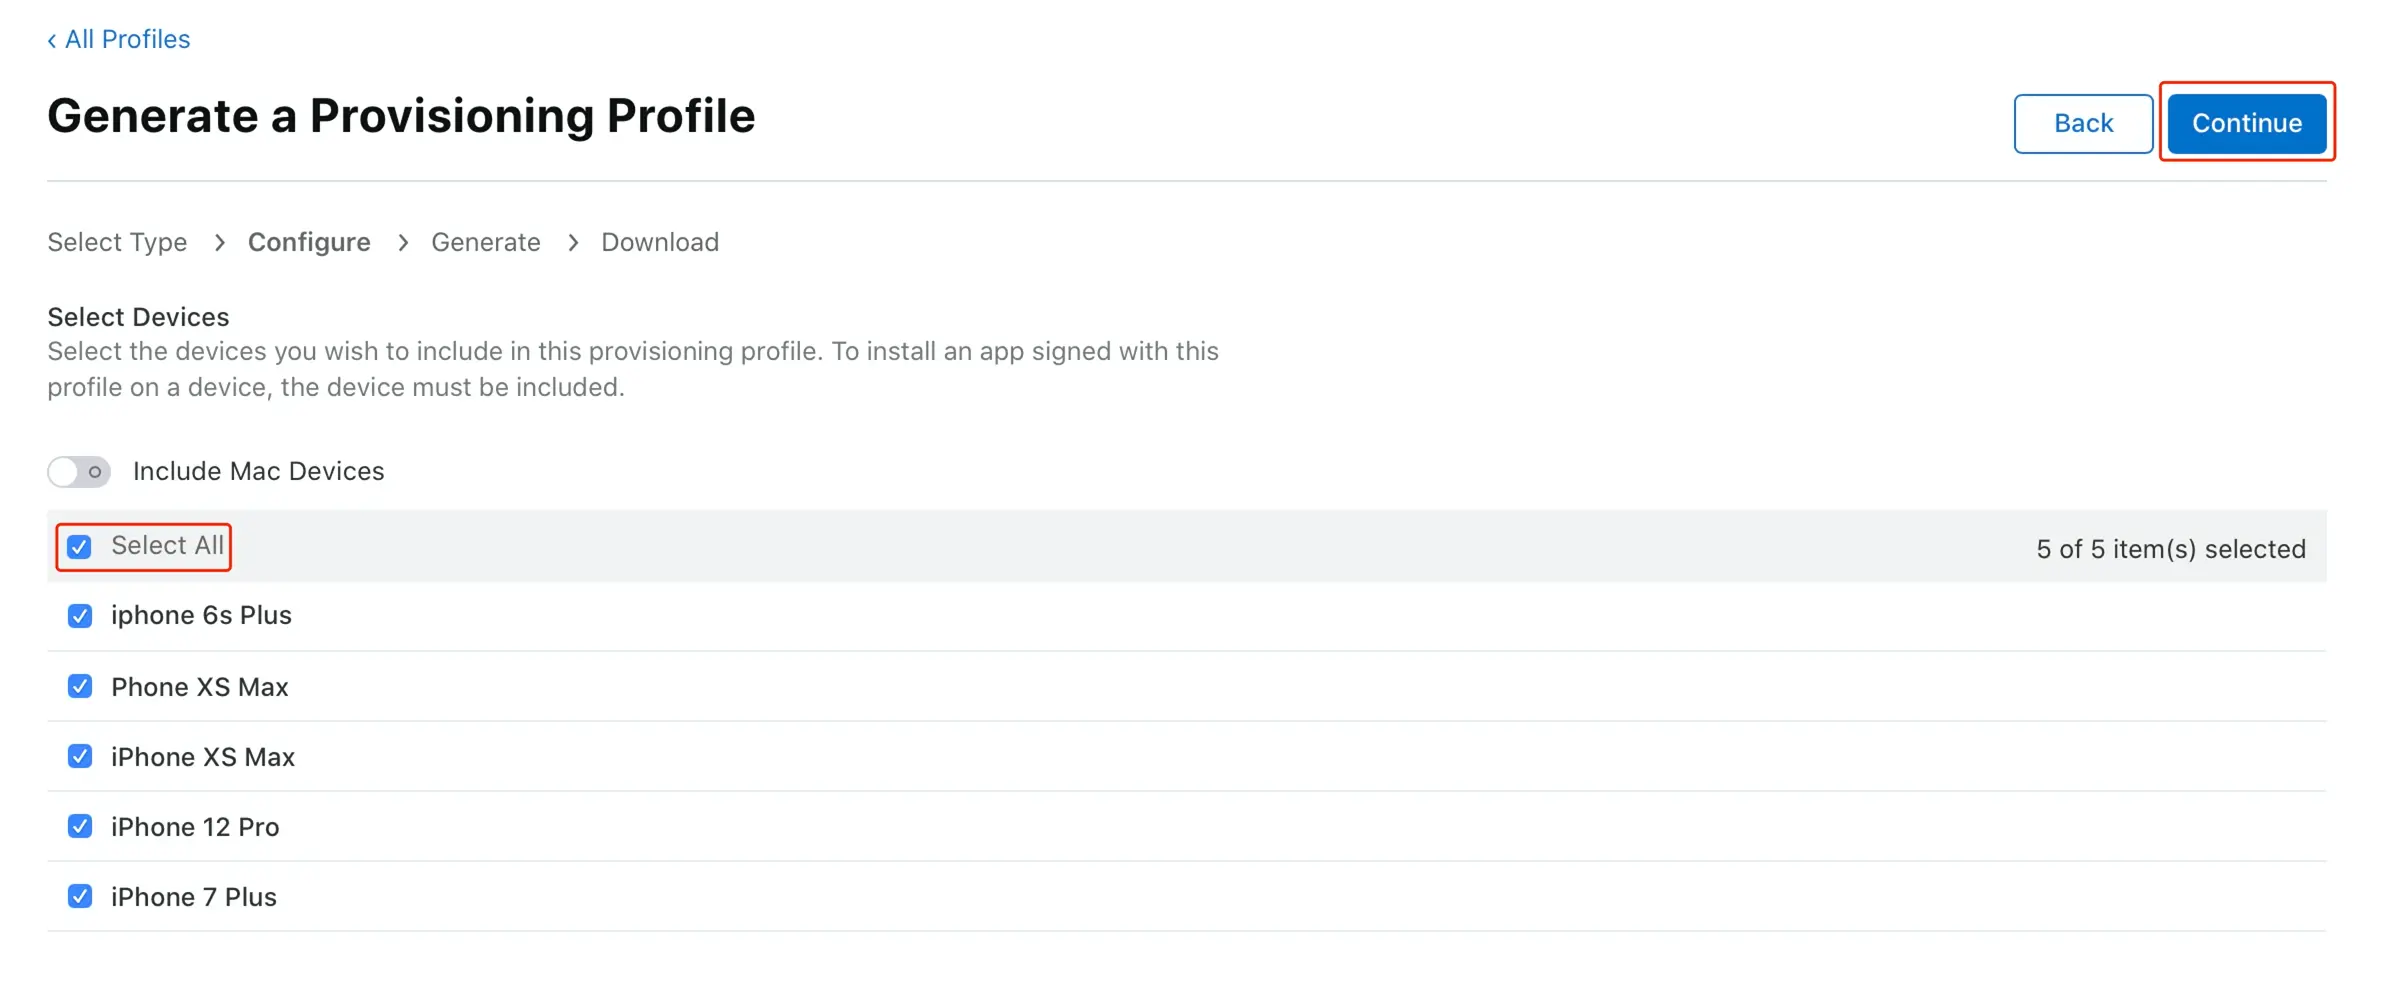Deselect the iphone 6s Plus checkbox
The width and height of the screenshot is (2390, 982).
tap(80, 615)
